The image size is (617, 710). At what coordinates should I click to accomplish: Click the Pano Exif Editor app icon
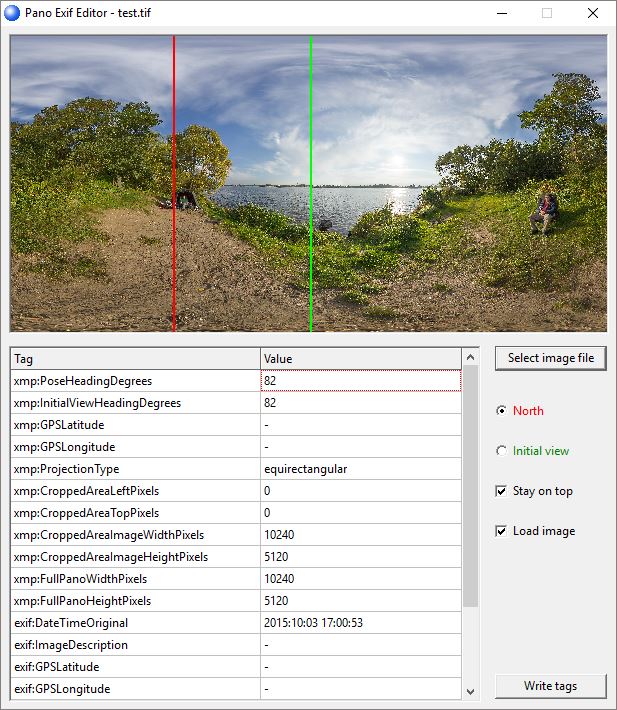(12, 13)
